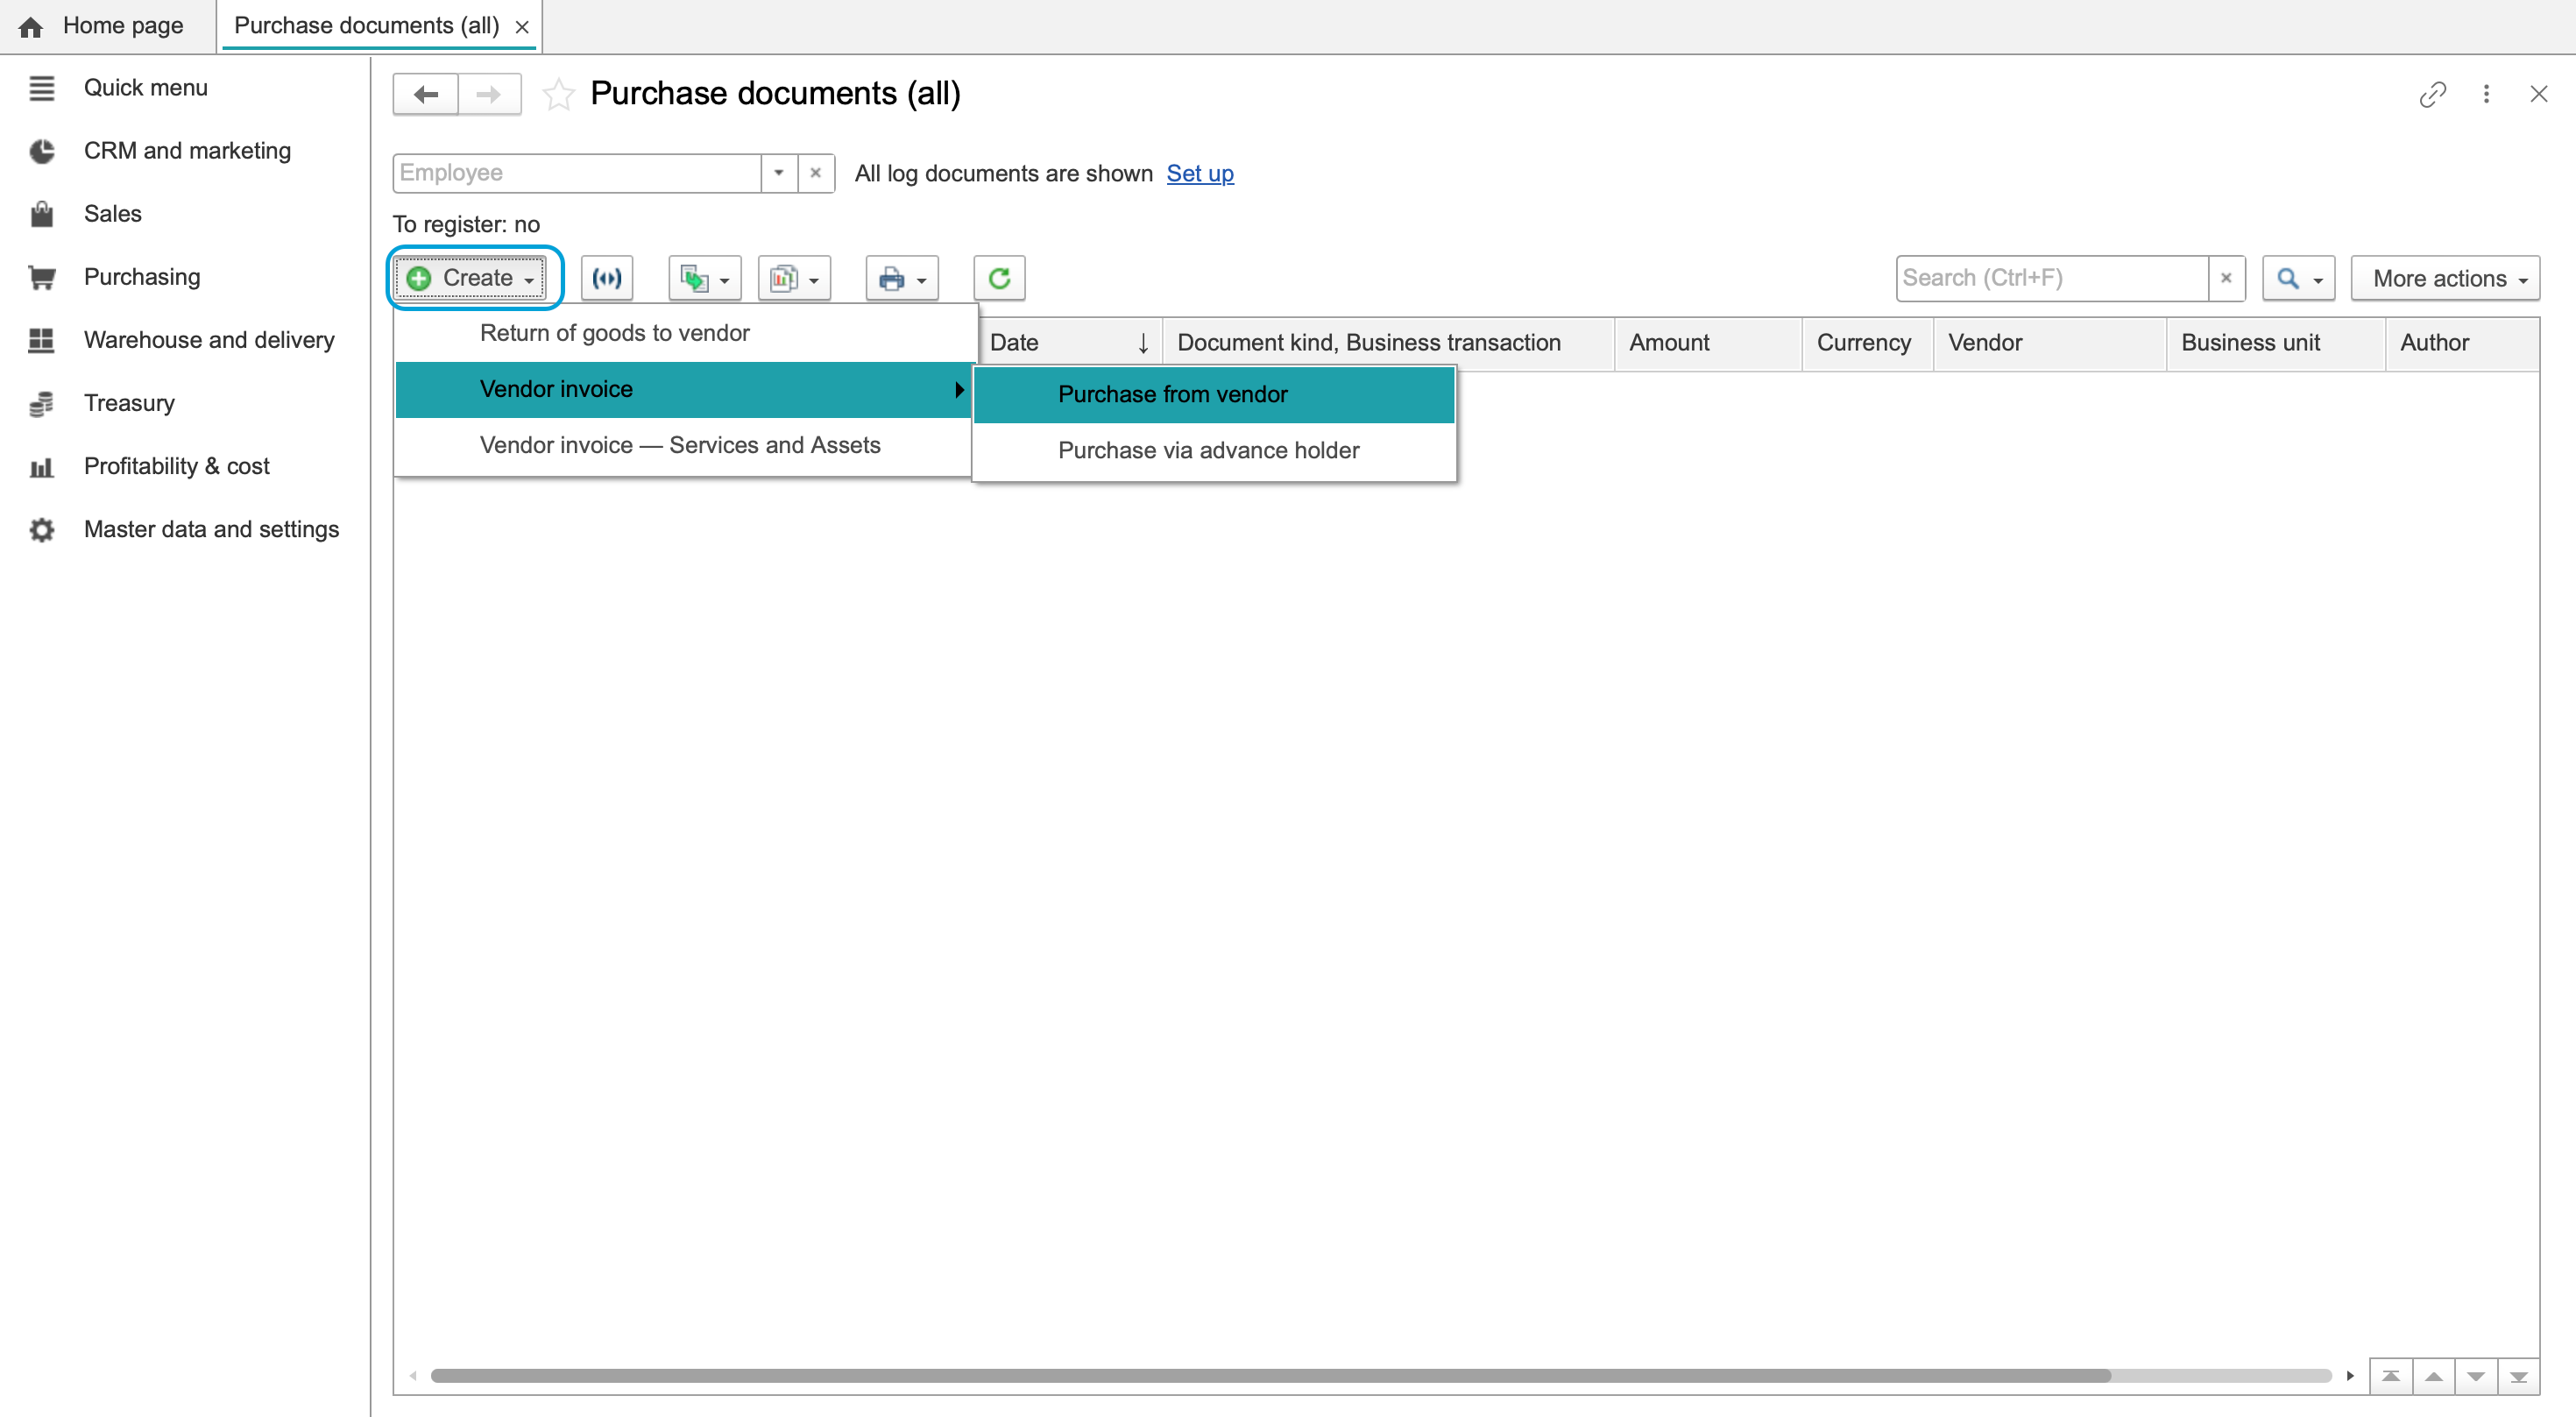Expand the Employee filter dropdown
Image resolution: width=2576 pixels, height=1417 pixels.
pyautogui.click(x=778, y=173)
